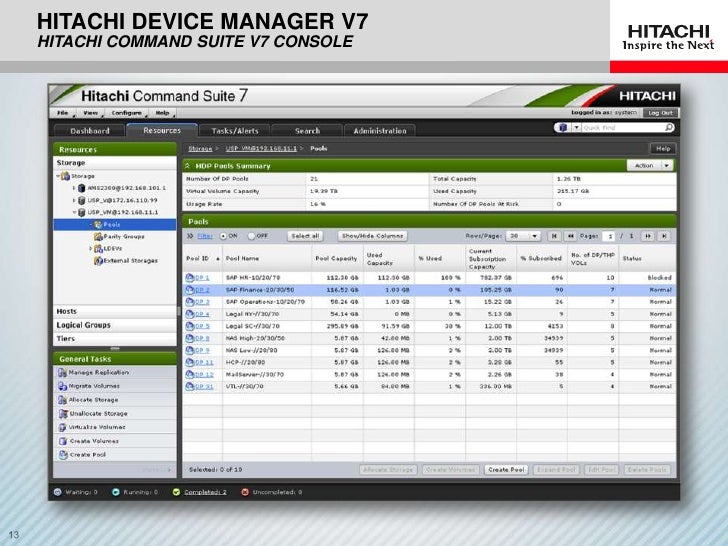Click the pool name SAP Finance-20/30/50
The height and width of the screenshot is (546, 728).
[260, 290]
